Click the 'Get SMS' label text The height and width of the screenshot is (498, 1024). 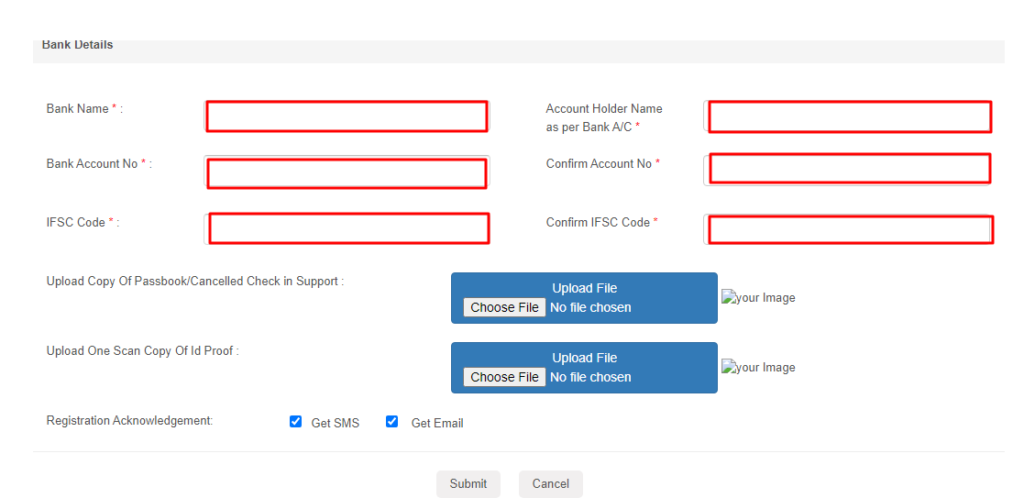335,424
